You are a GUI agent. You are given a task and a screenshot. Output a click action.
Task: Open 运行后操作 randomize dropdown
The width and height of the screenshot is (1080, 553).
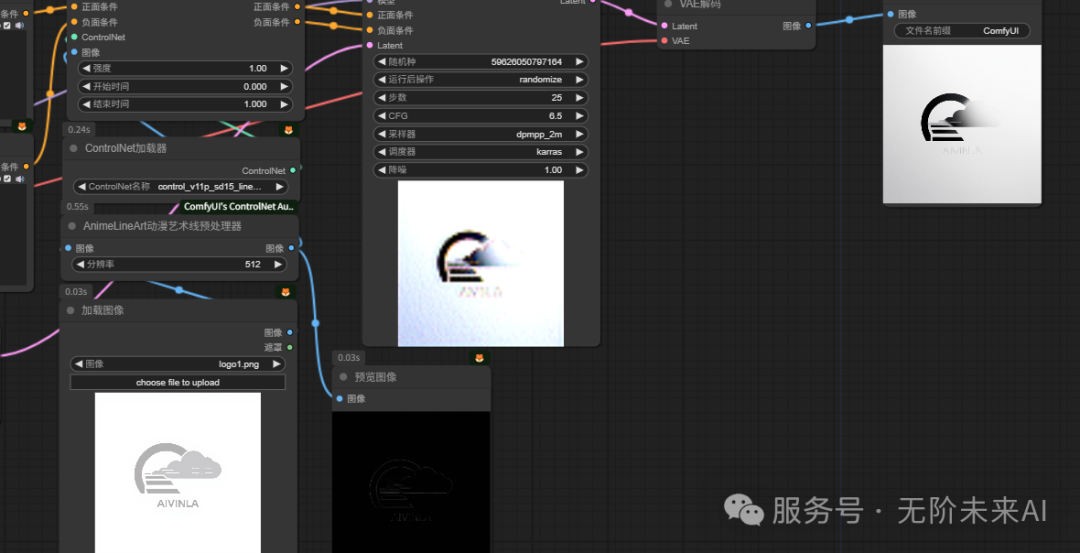click(x=481, y=80)
